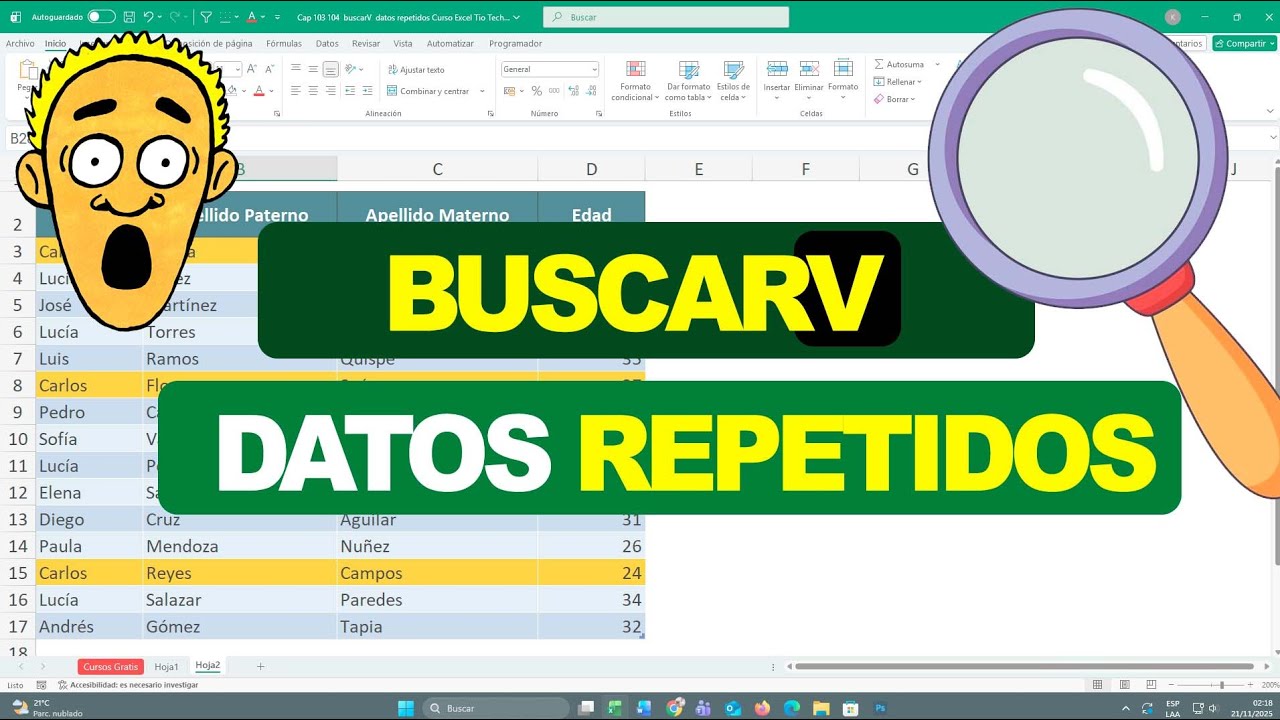This screenshot has width=1280, height=720.
Task: Open Photoshop from the taskbar
Action: 880,708
